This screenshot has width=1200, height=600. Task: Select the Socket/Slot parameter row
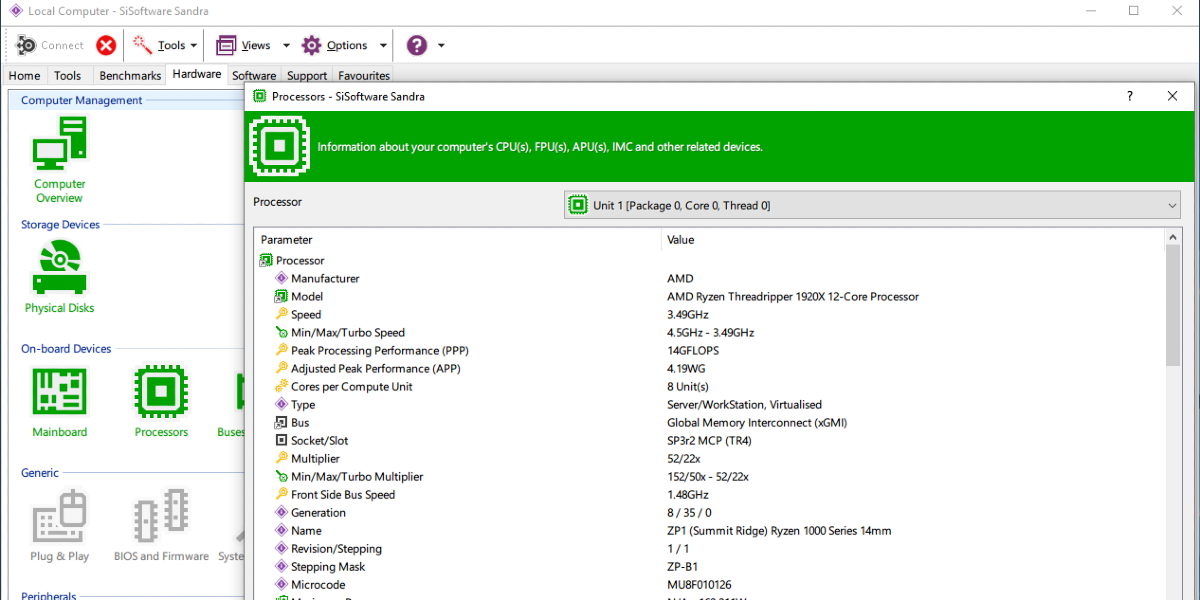(x=710, y=440)
